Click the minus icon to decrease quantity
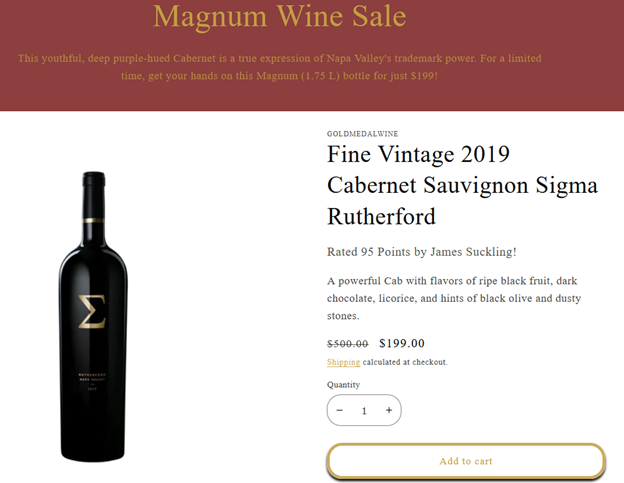This screenshot has height=483, width=624. [x=340, y=410]
